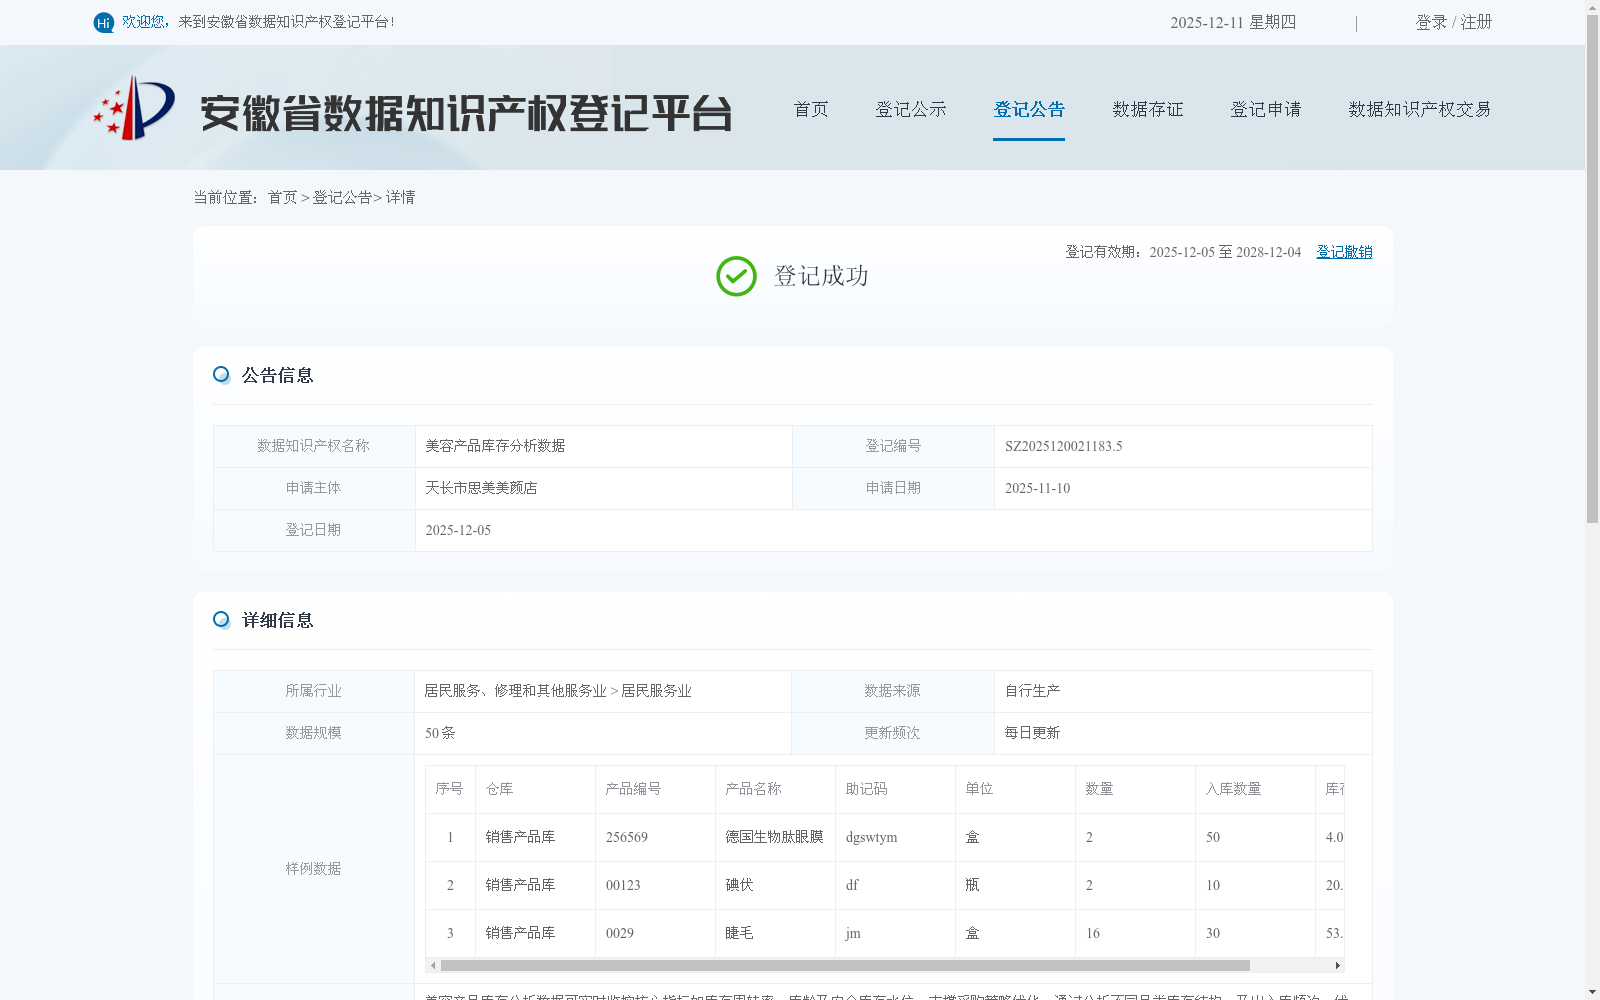Click the page vertical scrollbar thumb
Screen dimensions: 1600x1000
coord(1592,269)
